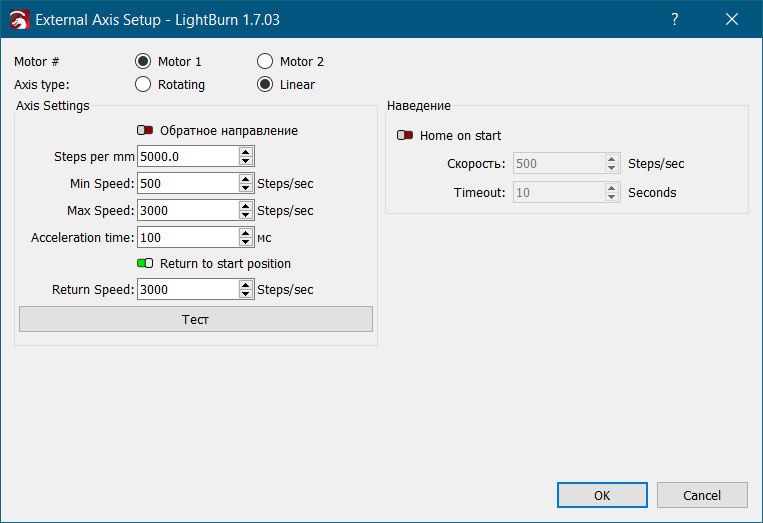The image size is (763, 523).
Task: Increase Min Speed with up arrow
Action: point(246,179)
